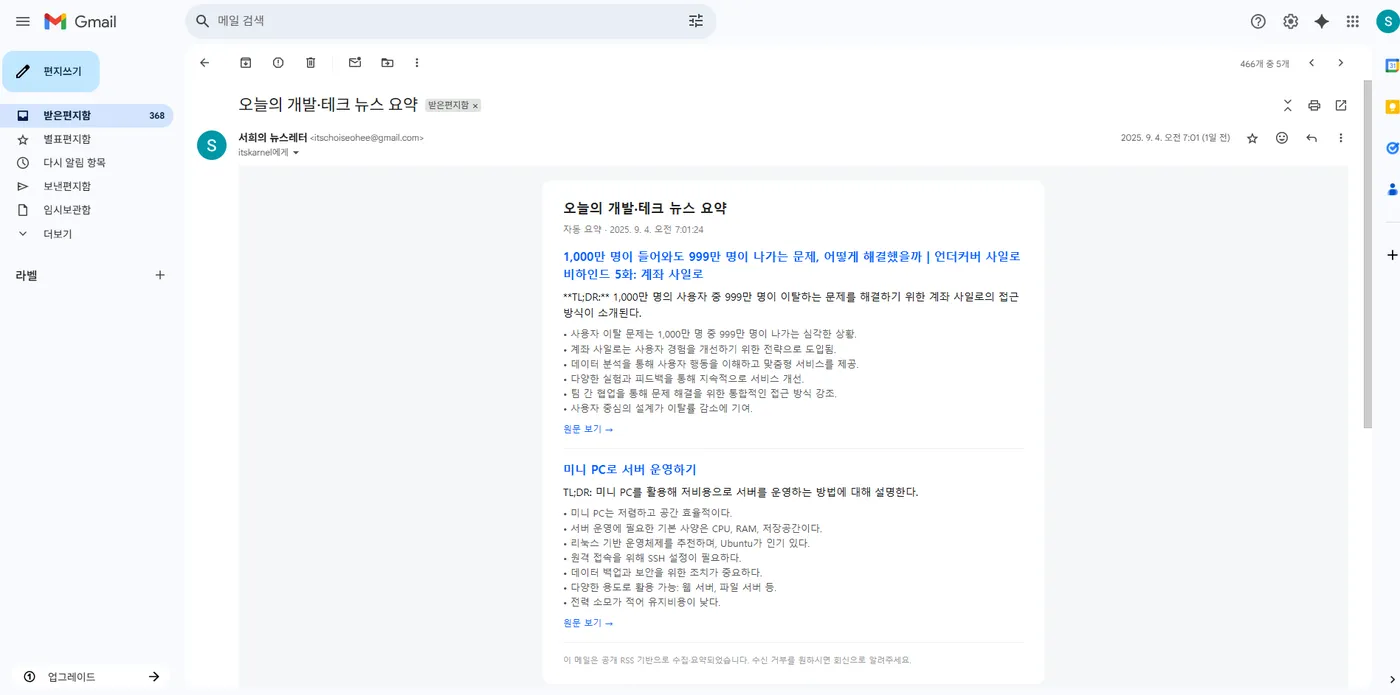This screenshot has width=1400, height=695.
Task: Star this message
Action: [1252, 138]
